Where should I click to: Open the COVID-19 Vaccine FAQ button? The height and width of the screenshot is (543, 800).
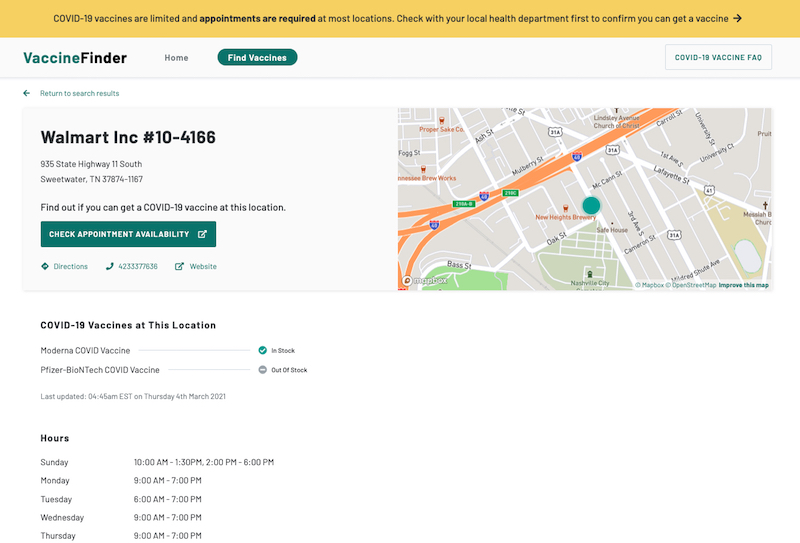coord(718,57)
